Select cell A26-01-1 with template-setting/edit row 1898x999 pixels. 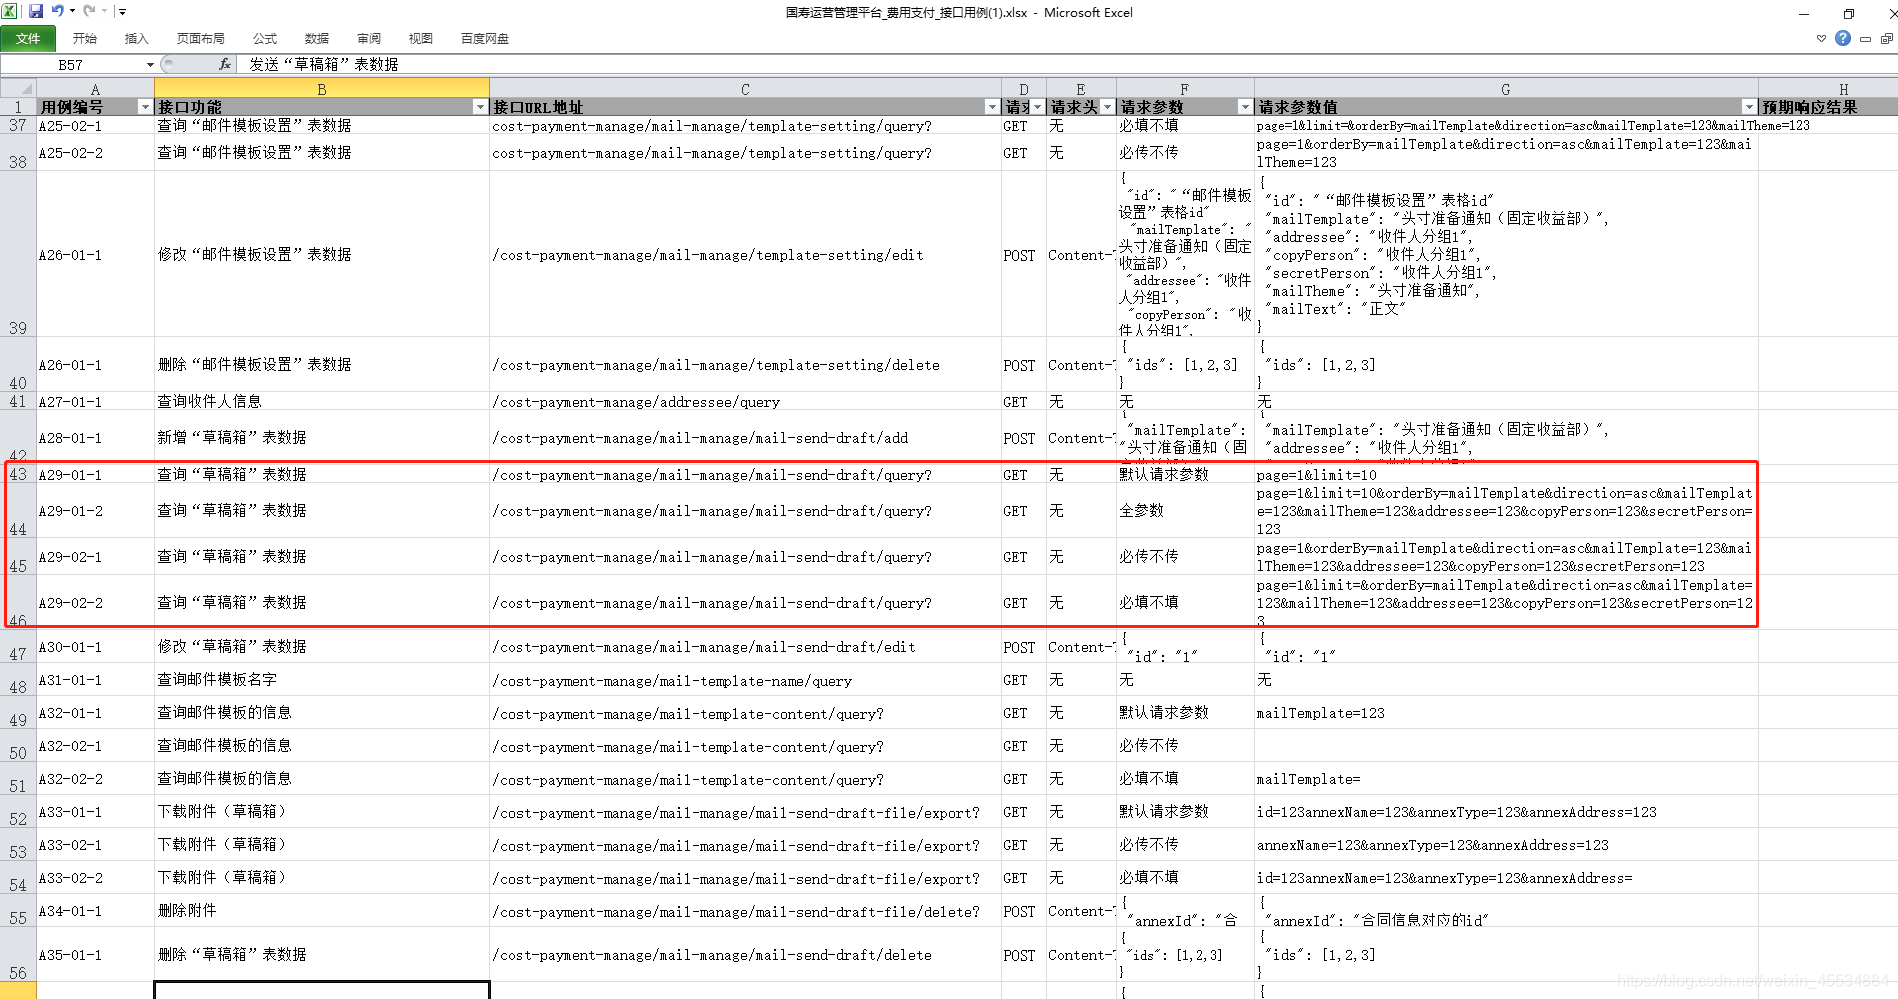click(x=96, y=254)
